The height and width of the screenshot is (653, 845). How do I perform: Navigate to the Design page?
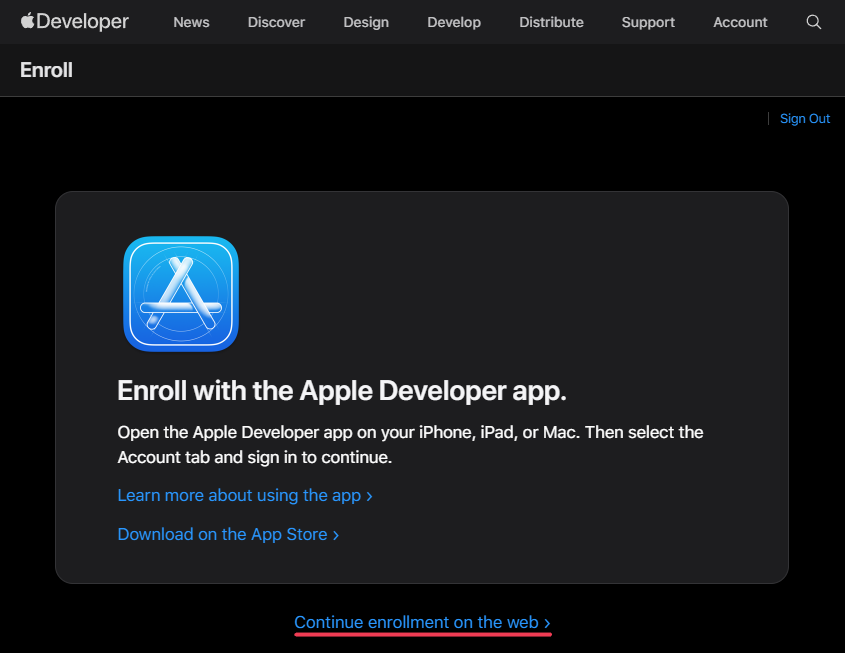pyautogui.click(x=366, y=21)
